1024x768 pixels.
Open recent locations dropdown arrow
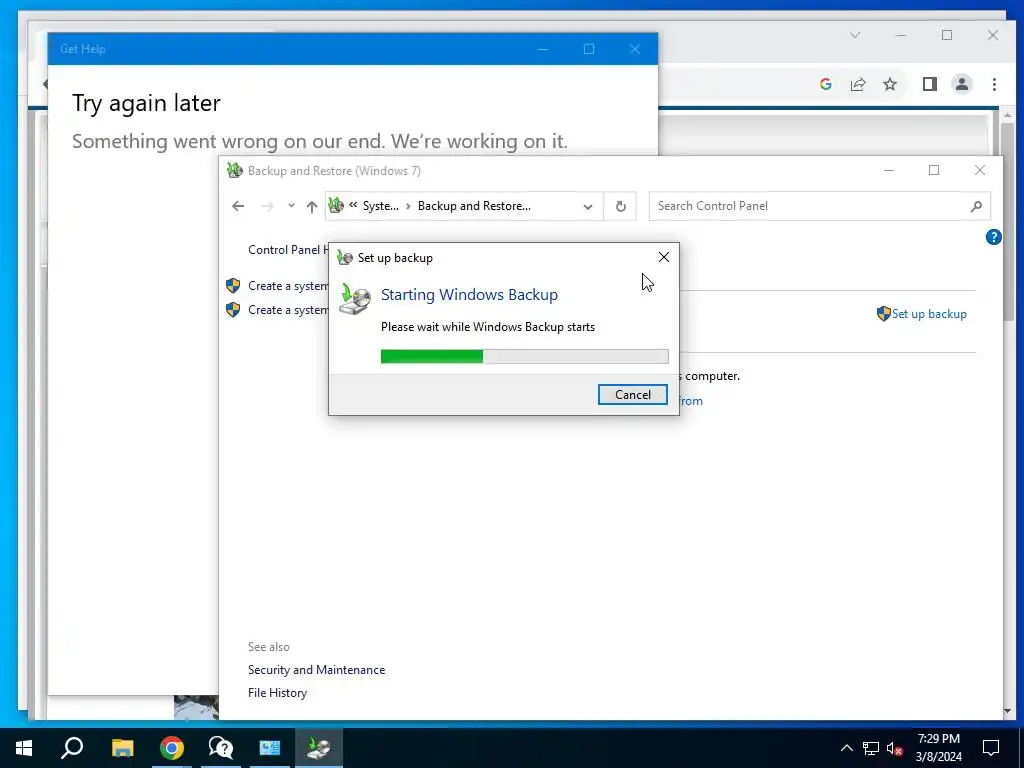(291, 206)
